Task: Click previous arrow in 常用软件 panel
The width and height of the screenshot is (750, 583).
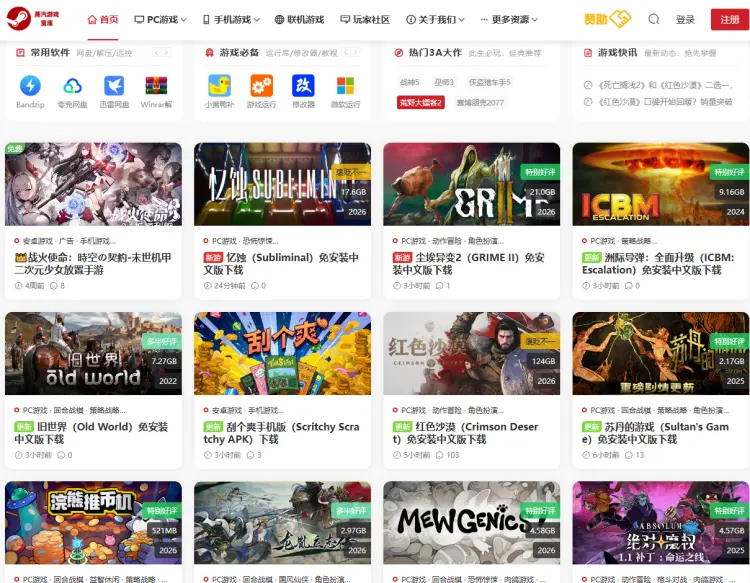Action: coord(156,53)
